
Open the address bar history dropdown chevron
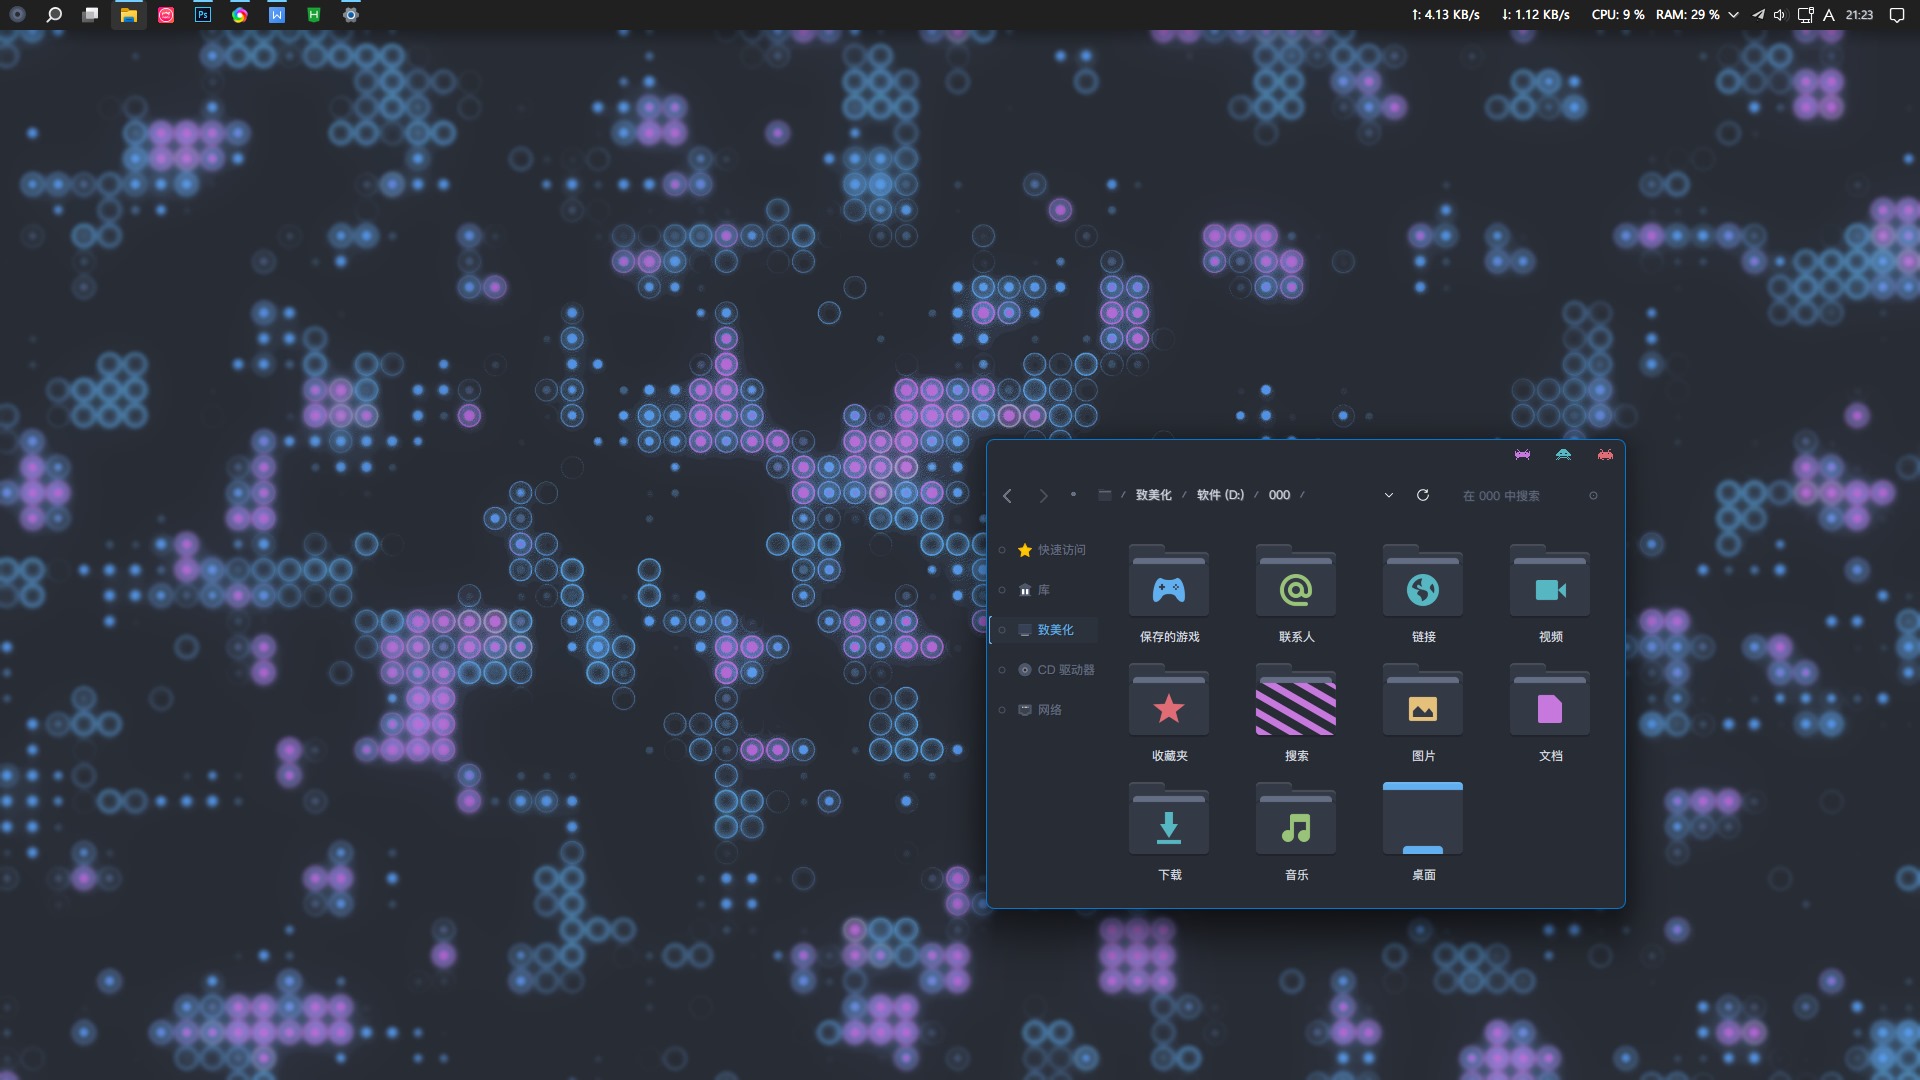(x=1388, y=495)
